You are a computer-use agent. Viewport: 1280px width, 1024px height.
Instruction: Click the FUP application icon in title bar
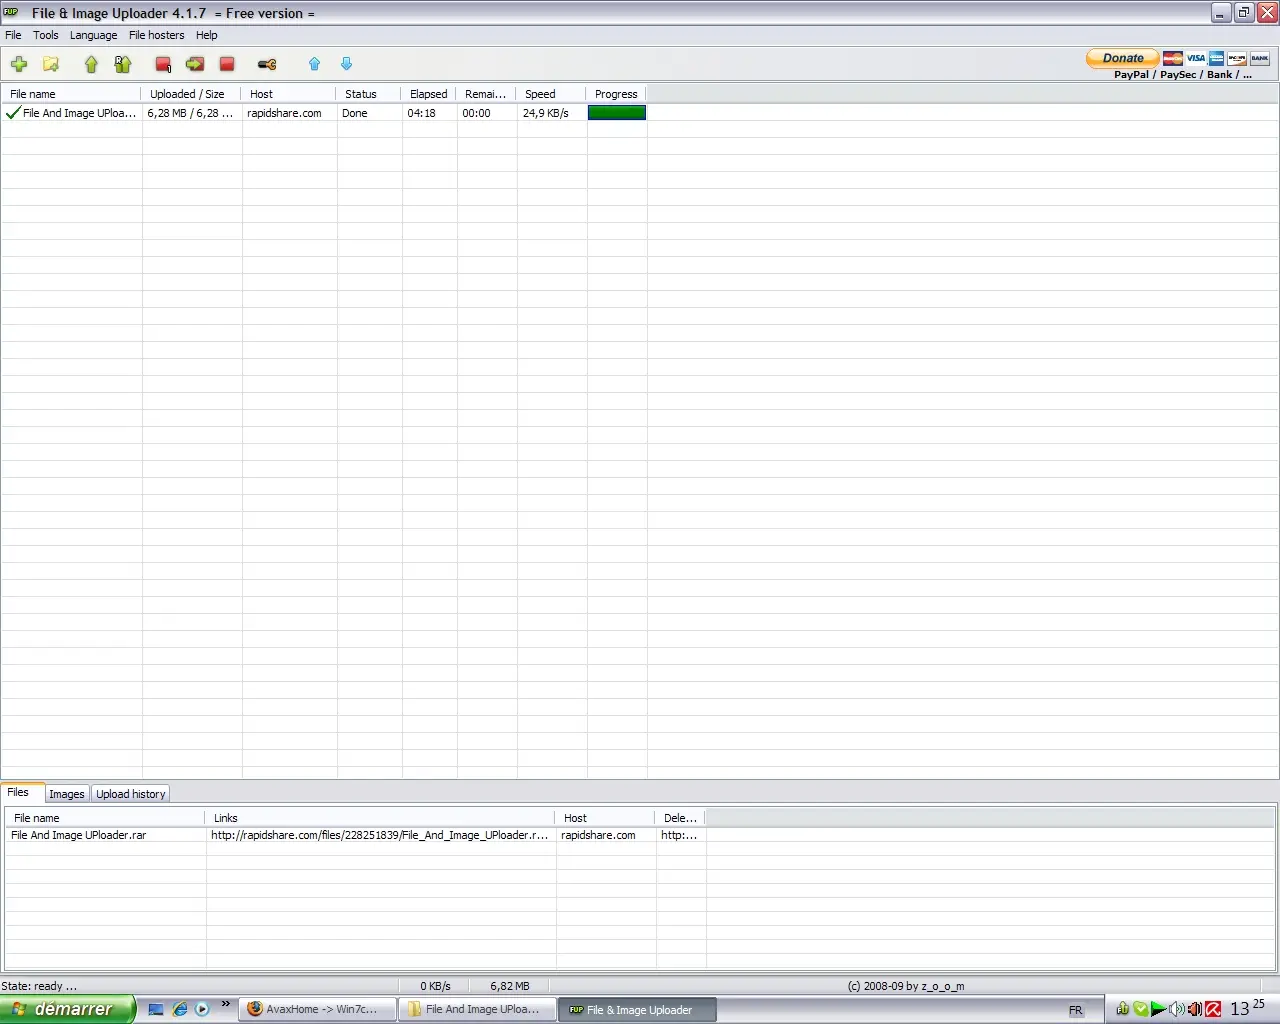pos(11,12)
